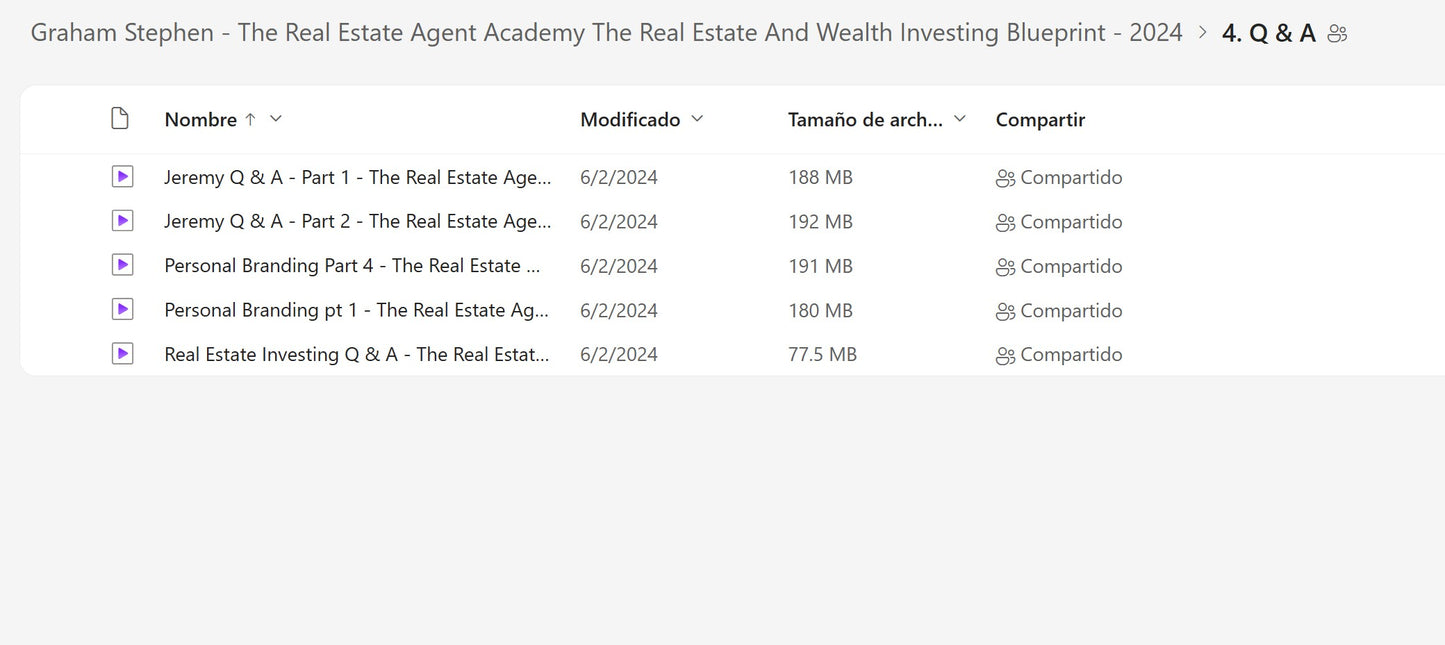Navigate to Graham Stephen parent folder breadcrumb
Viewport: 1445px width, 645px height.
tap(606, 33)
